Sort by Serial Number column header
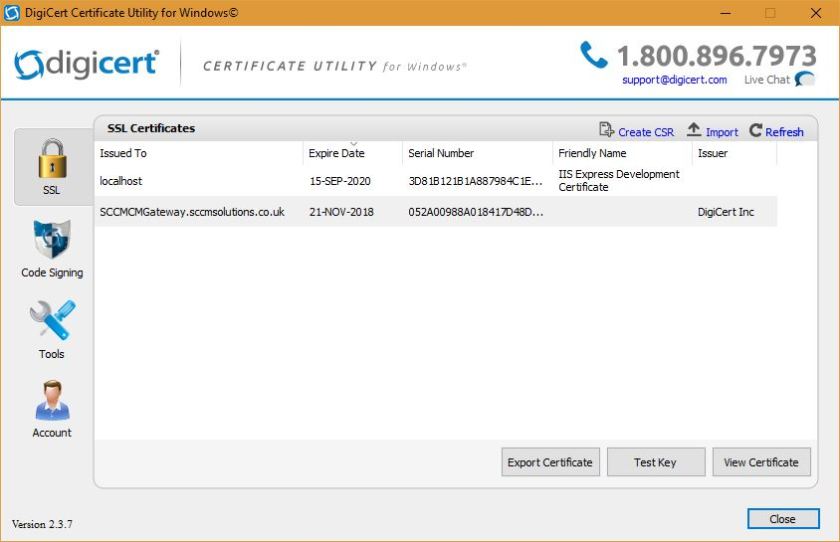Image resolution: width=840 pixels, height=542 pixels. coord(441,154)
